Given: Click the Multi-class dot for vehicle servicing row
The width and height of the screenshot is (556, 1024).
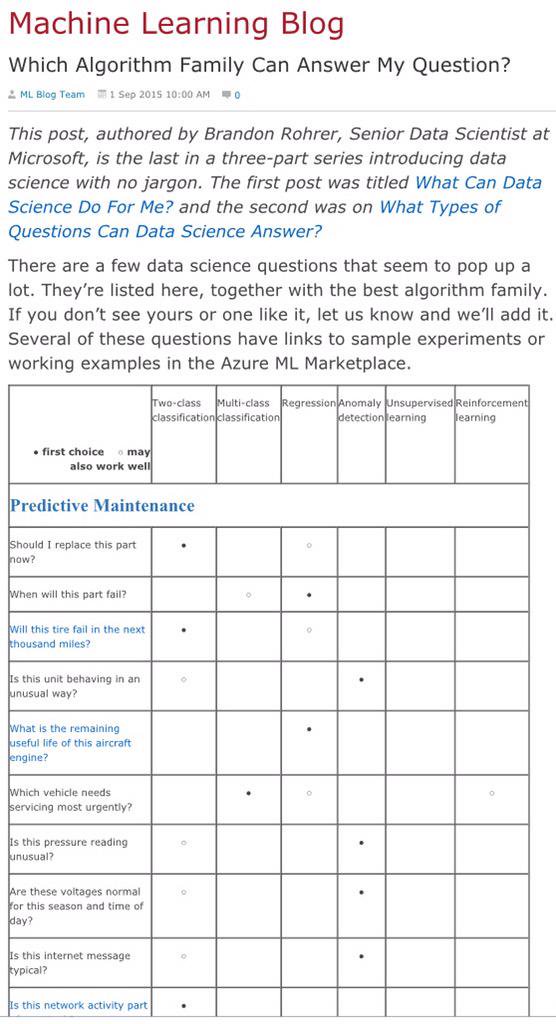Looking at the screenshot, I should (x=248, y=793).
